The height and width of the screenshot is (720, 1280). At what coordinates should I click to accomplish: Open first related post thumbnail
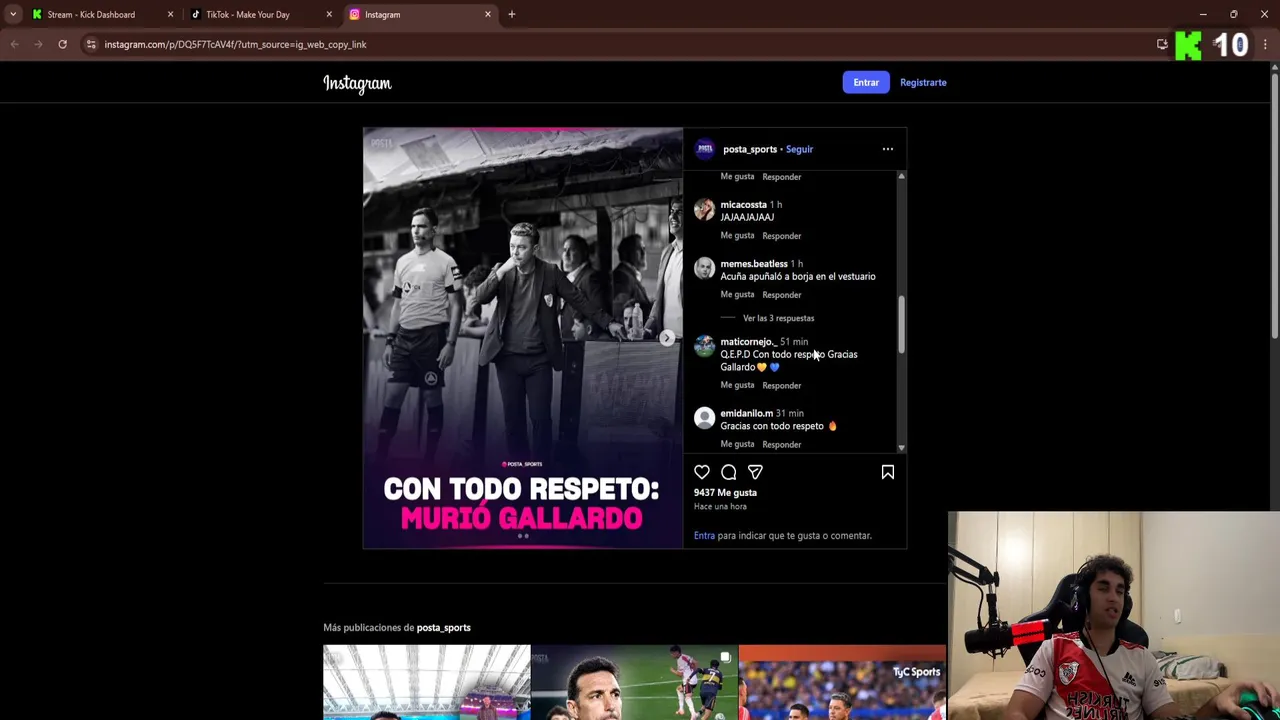[427, 682]
